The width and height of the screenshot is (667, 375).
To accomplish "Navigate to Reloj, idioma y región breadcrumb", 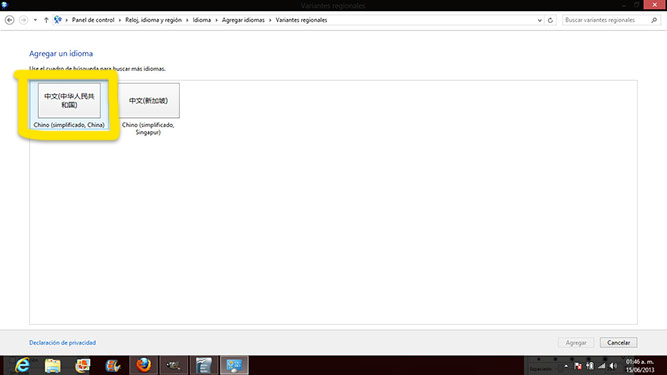I will tap(153, 20).
